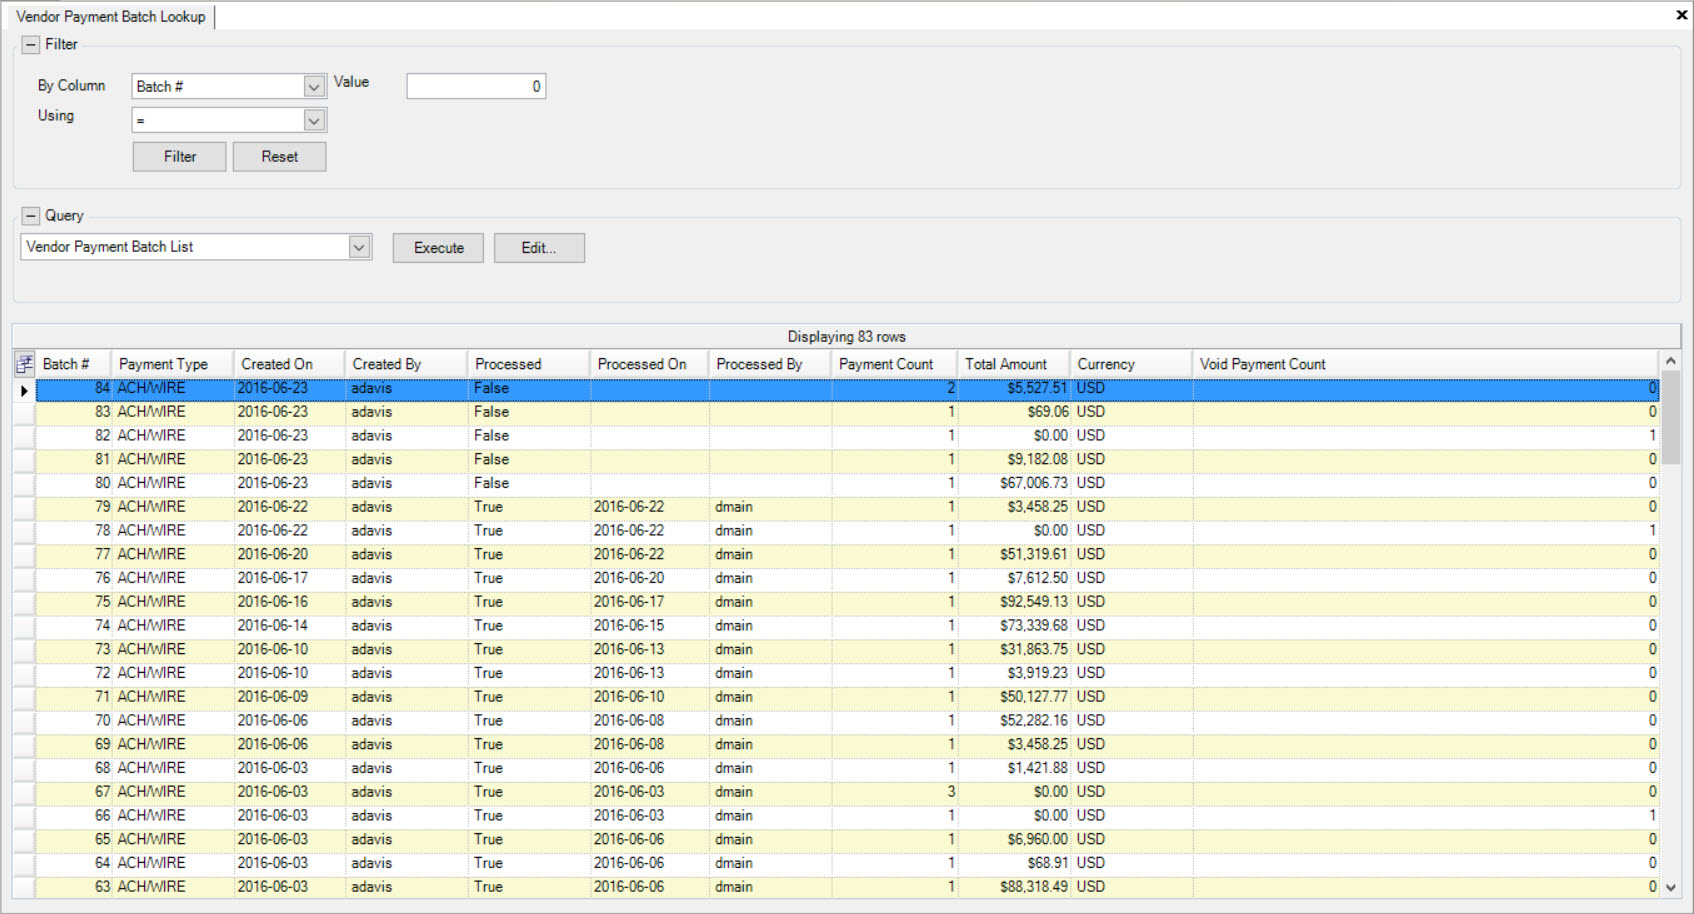
Task: Collapse the Query section
Action: coord(32,215)
